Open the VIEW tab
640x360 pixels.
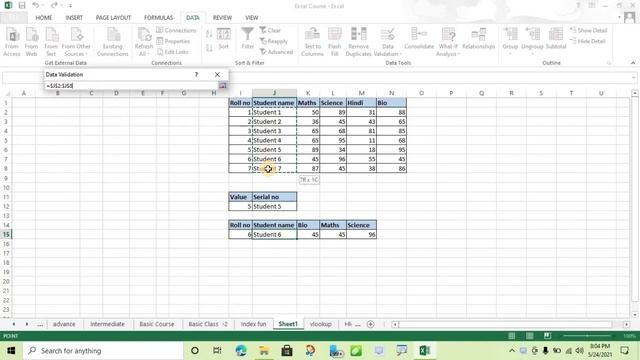pyautogui.click(x=251, y=18)
